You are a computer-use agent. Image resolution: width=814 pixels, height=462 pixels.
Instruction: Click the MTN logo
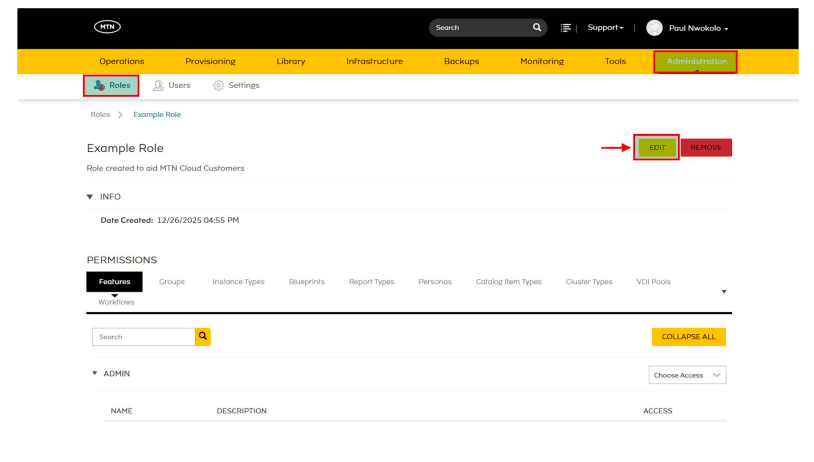pyautogui.click(x=107, y=26)
